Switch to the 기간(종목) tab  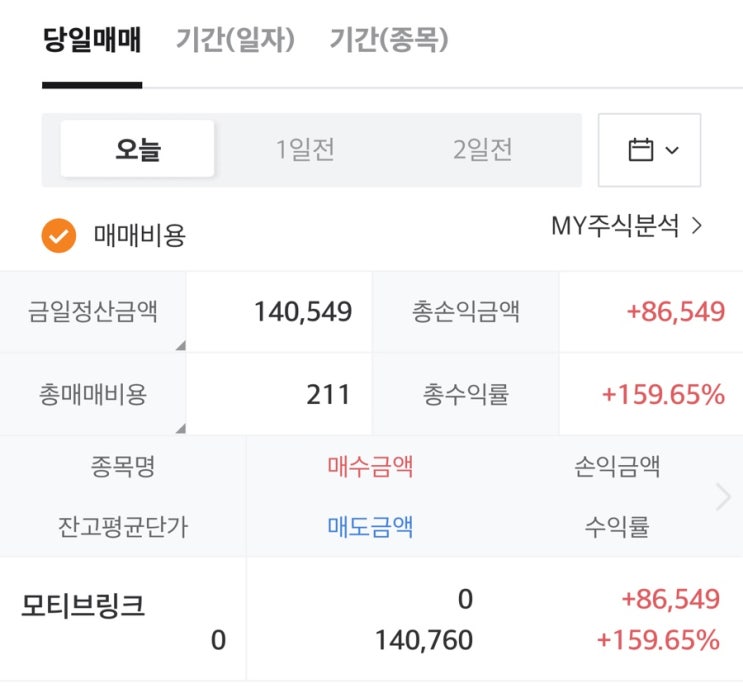click(389, 40)
